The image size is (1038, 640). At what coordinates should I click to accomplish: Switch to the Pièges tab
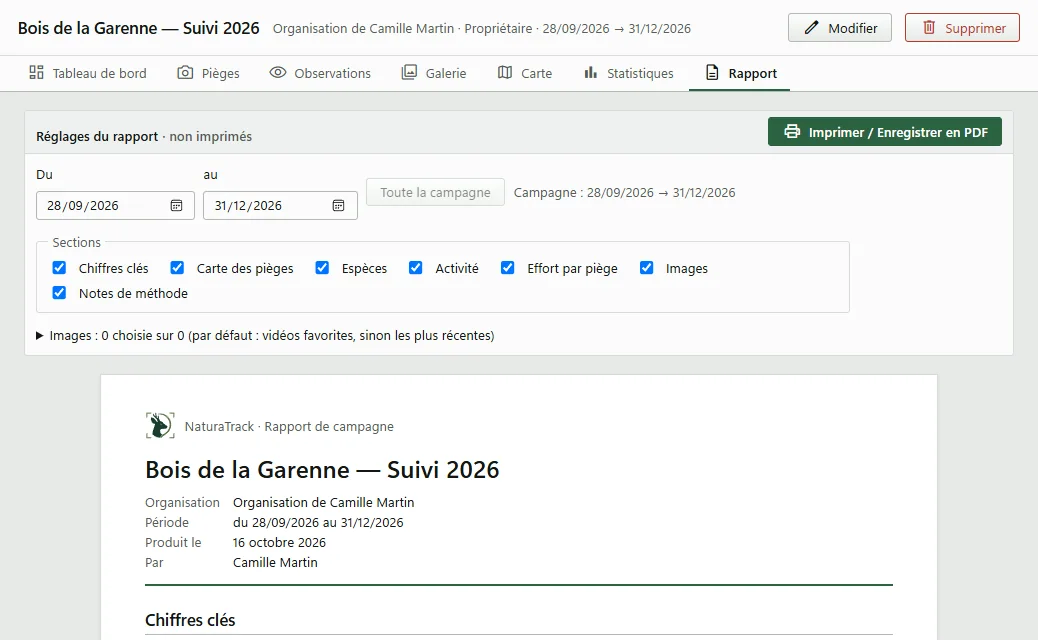(x=209, y=73)
